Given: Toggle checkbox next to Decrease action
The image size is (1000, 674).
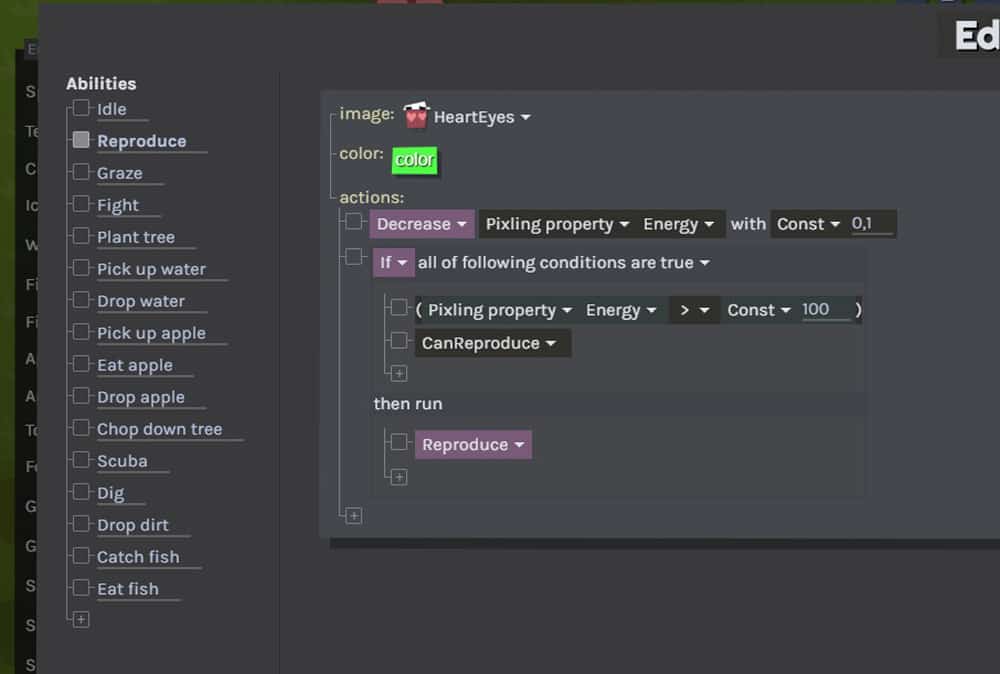Looking at the screenshot, I should pyautogui.click(x=353, y=222).
